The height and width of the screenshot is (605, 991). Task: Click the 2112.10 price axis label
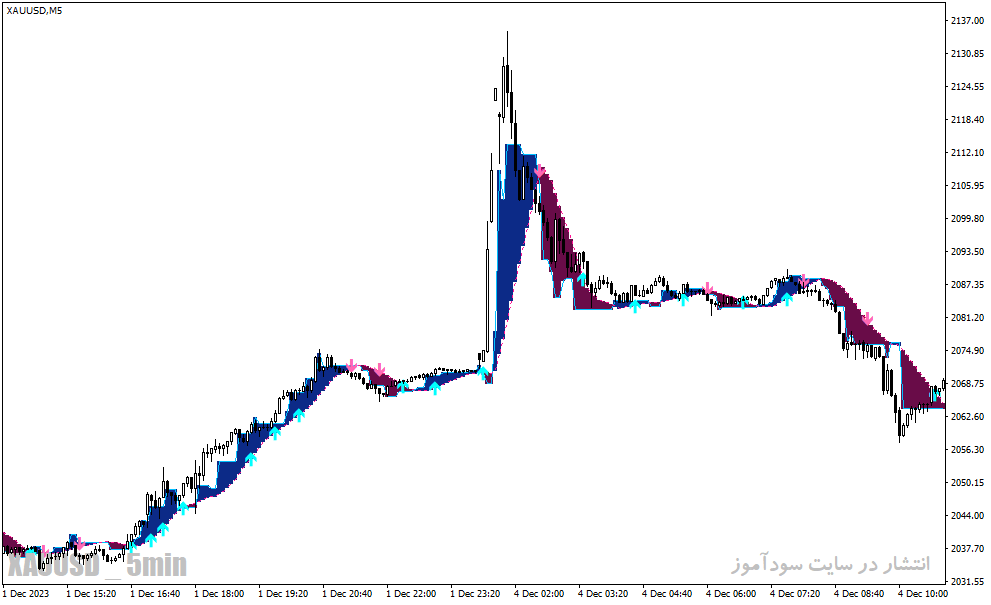coord(967,152)
